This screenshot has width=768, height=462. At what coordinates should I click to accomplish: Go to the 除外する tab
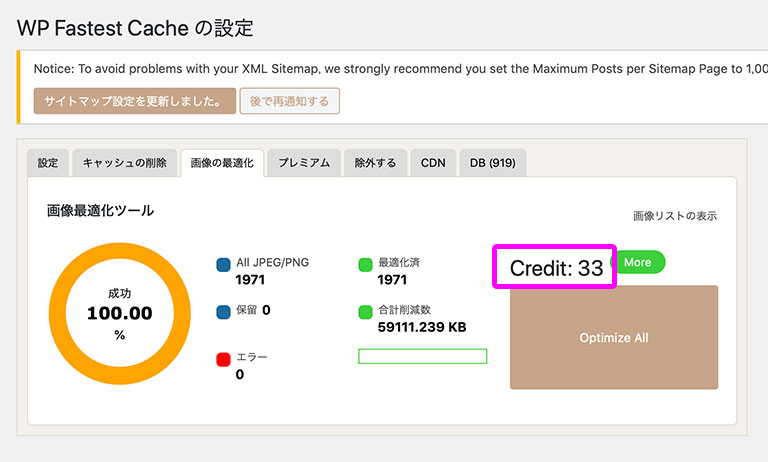375,163
